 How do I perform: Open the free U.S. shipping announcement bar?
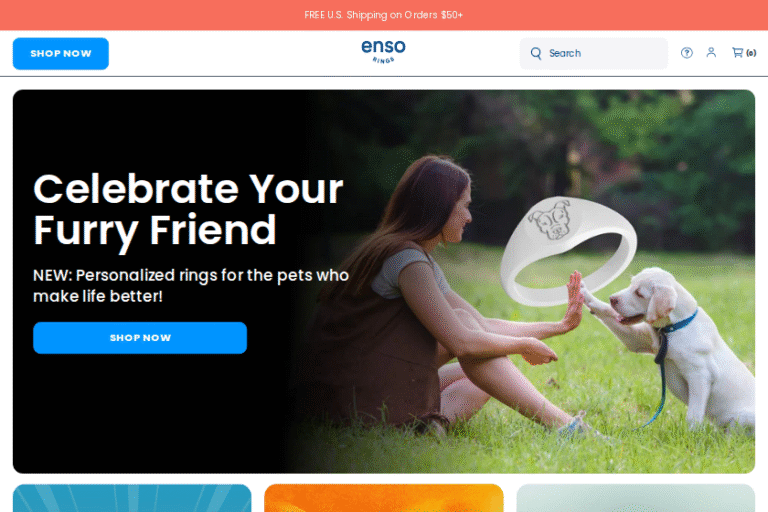(x=384, y=15)
